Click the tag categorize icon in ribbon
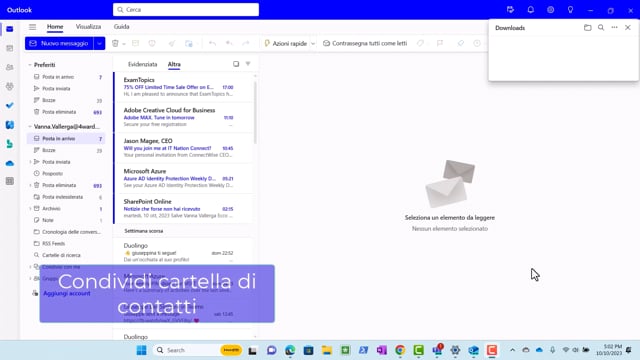640x360 pixels. (x=420, y=43)
